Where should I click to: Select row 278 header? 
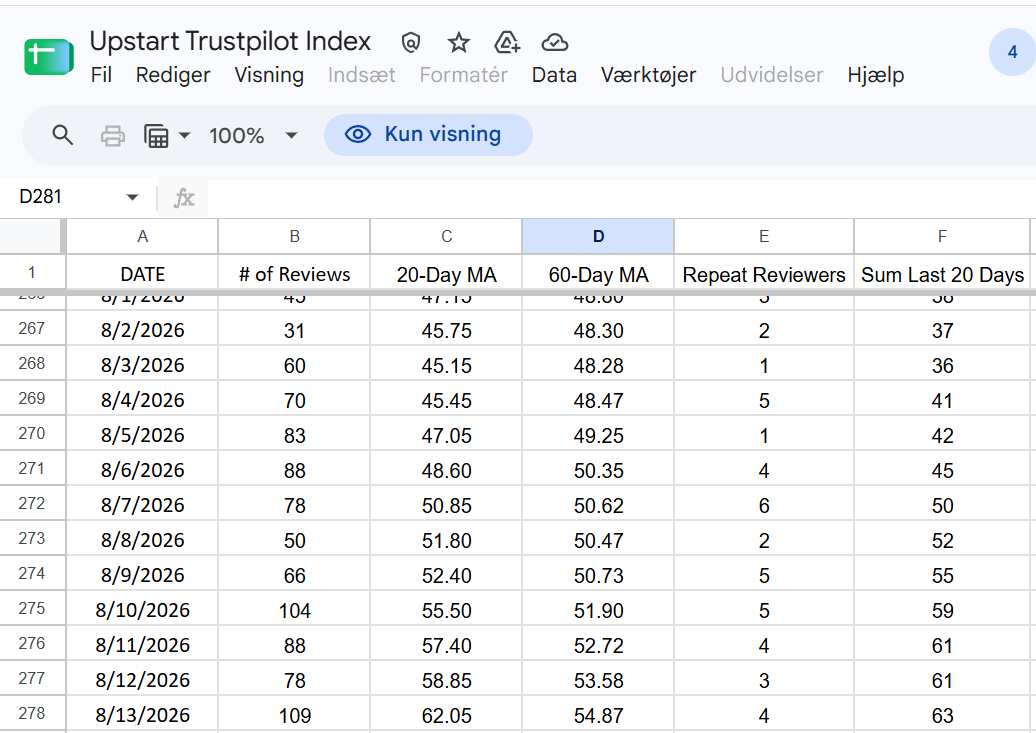(x=32, y=713)
